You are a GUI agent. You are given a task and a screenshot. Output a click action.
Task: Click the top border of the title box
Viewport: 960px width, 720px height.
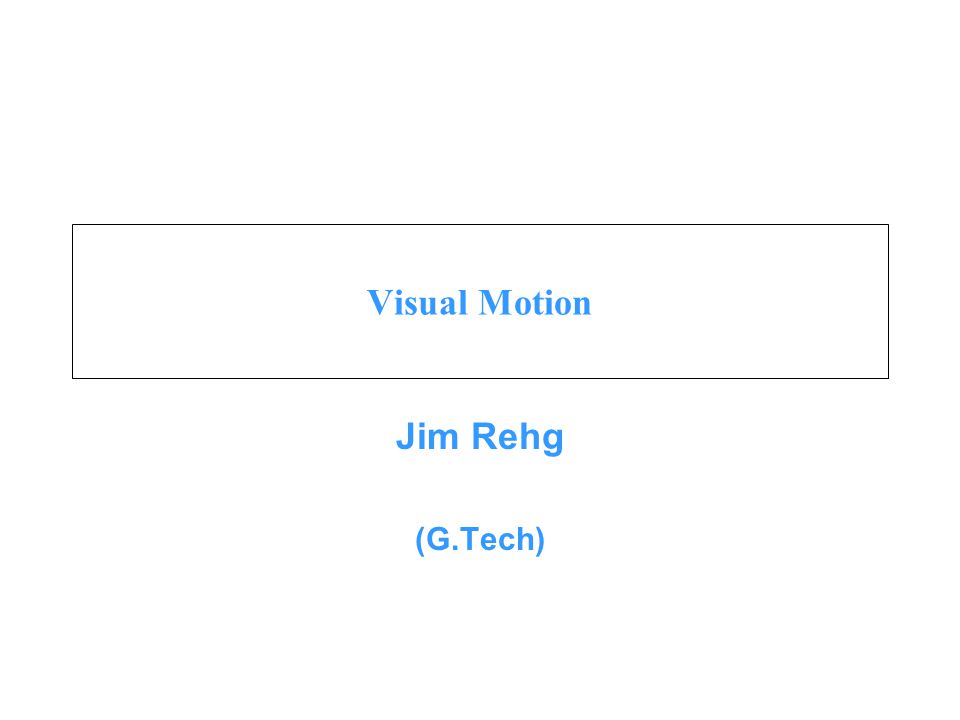480,225
